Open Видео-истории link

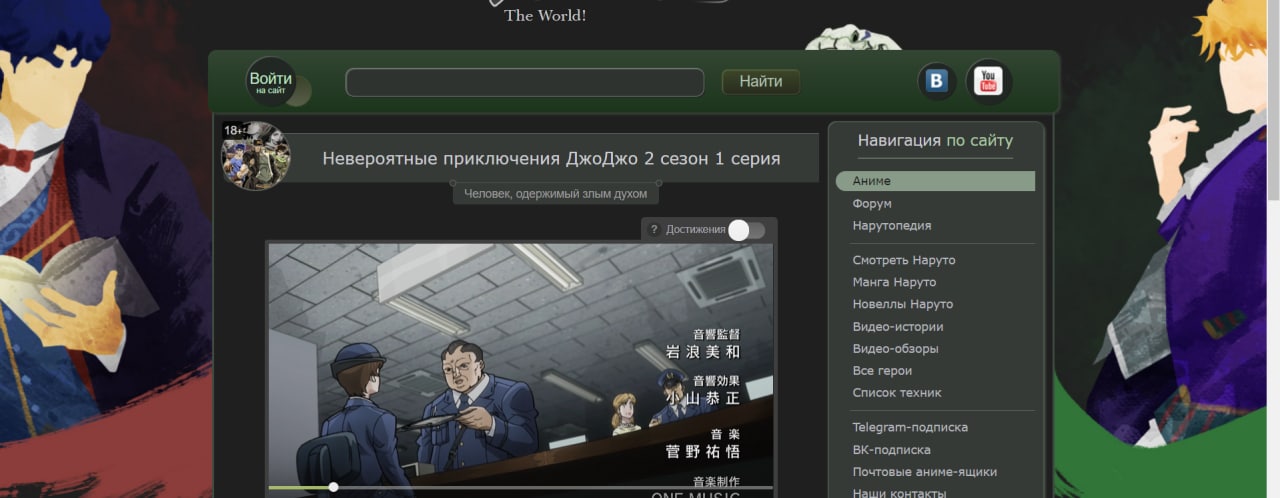[x=898, y=327]
